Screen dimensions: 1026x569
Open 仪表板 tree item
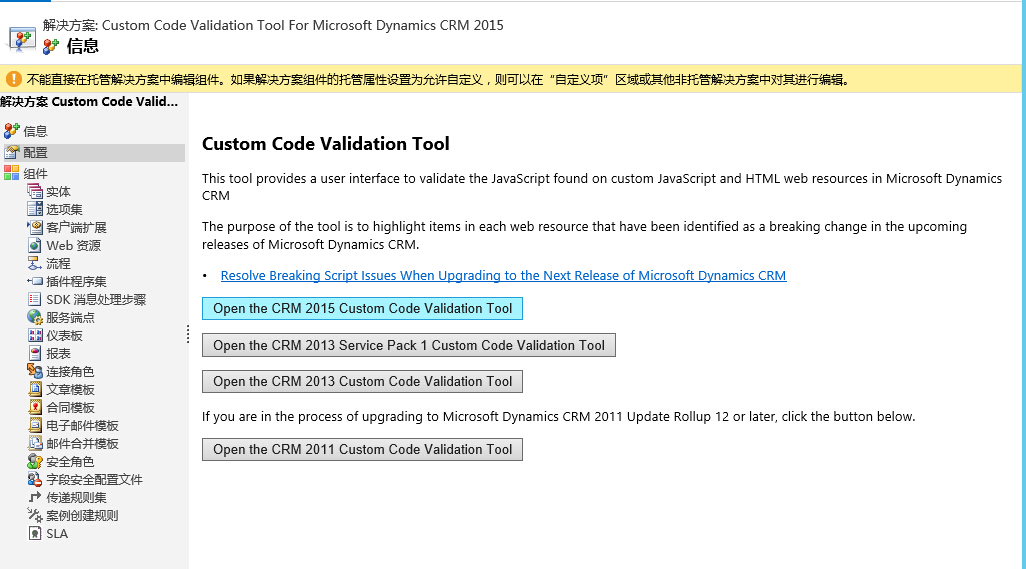coord(64,336)
